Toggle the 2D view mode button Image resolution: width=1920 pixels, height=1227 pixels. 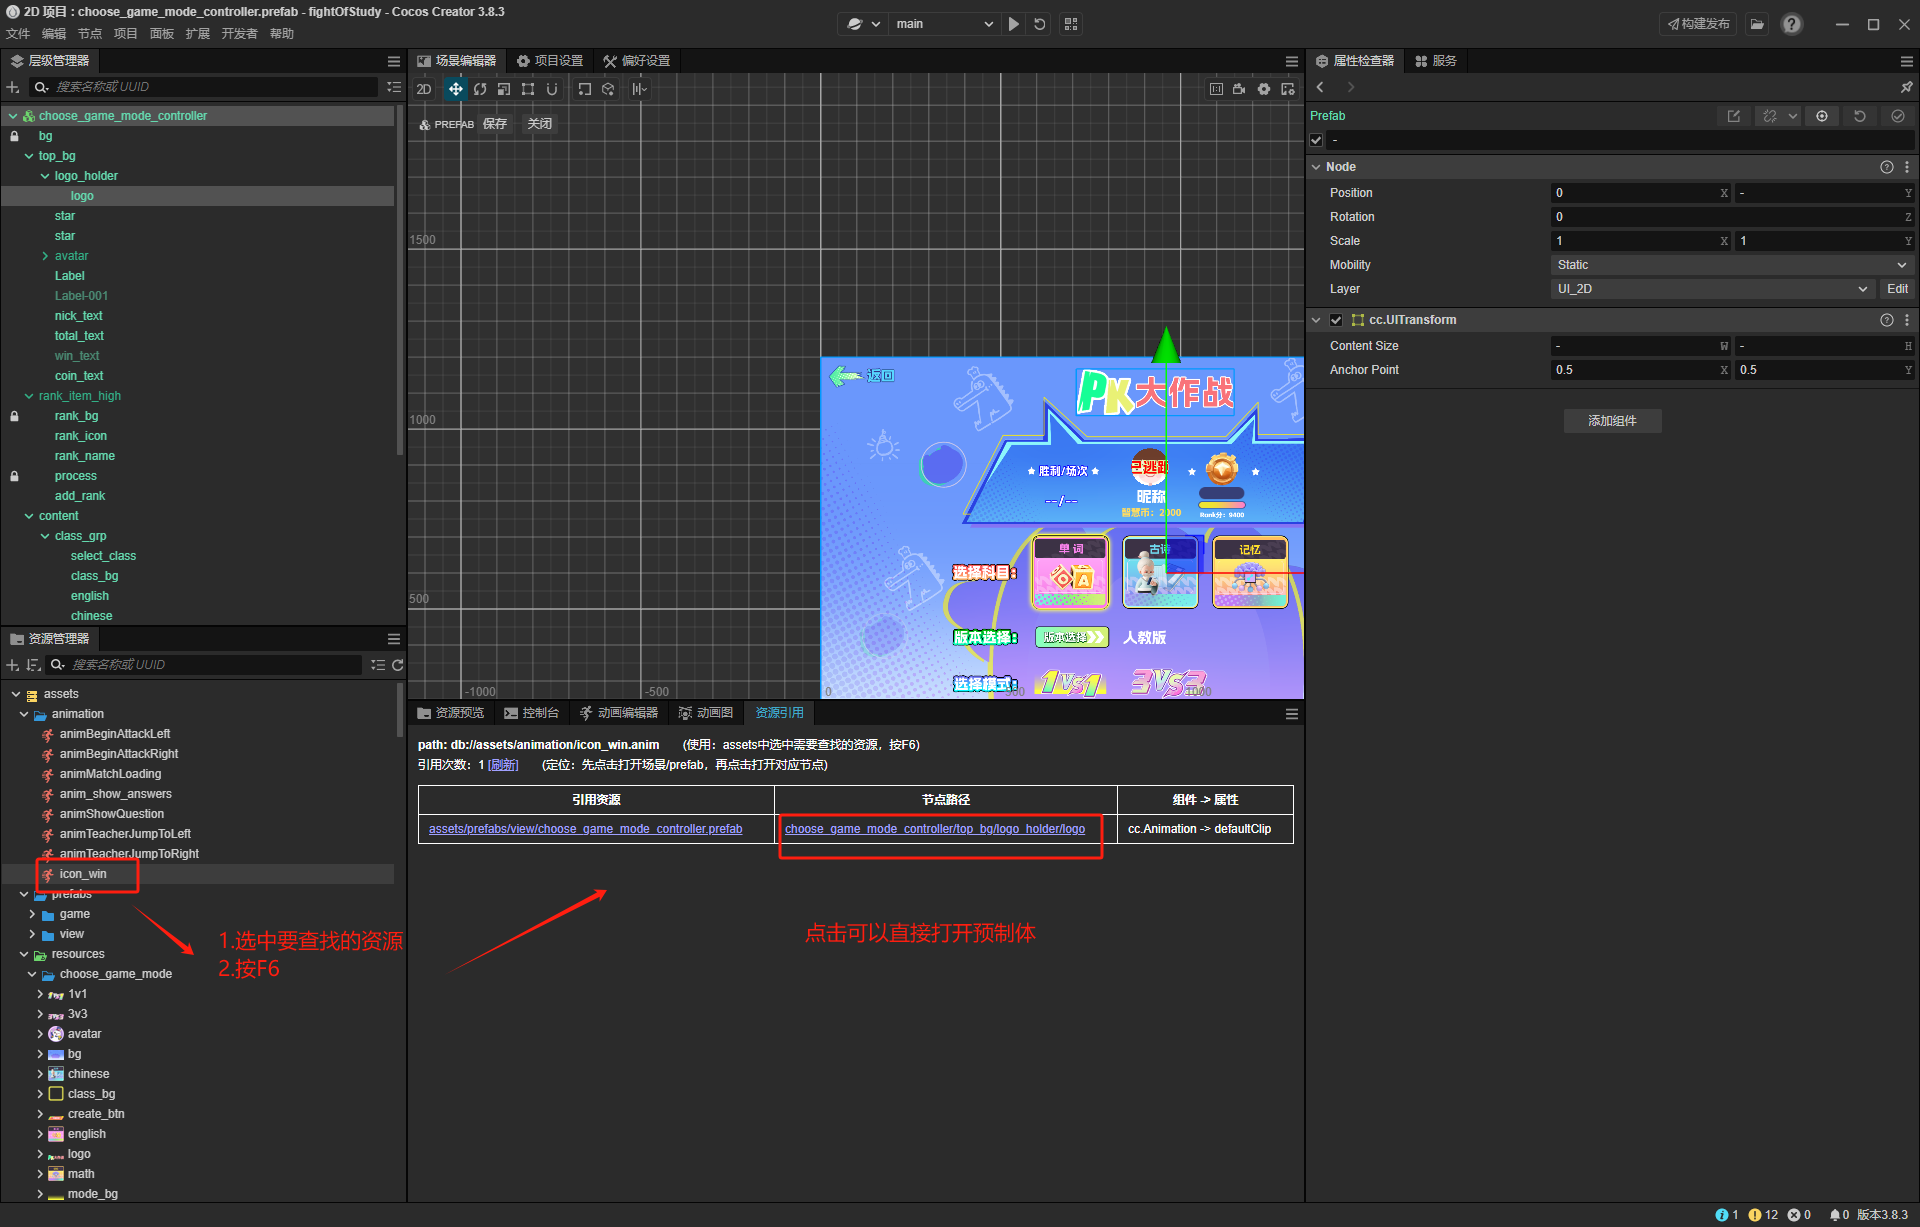coord(424,89)
